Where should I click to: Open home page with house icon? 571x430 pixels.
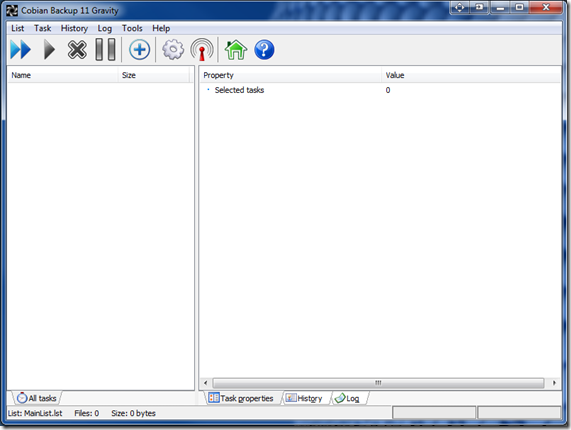coord(236,50)
